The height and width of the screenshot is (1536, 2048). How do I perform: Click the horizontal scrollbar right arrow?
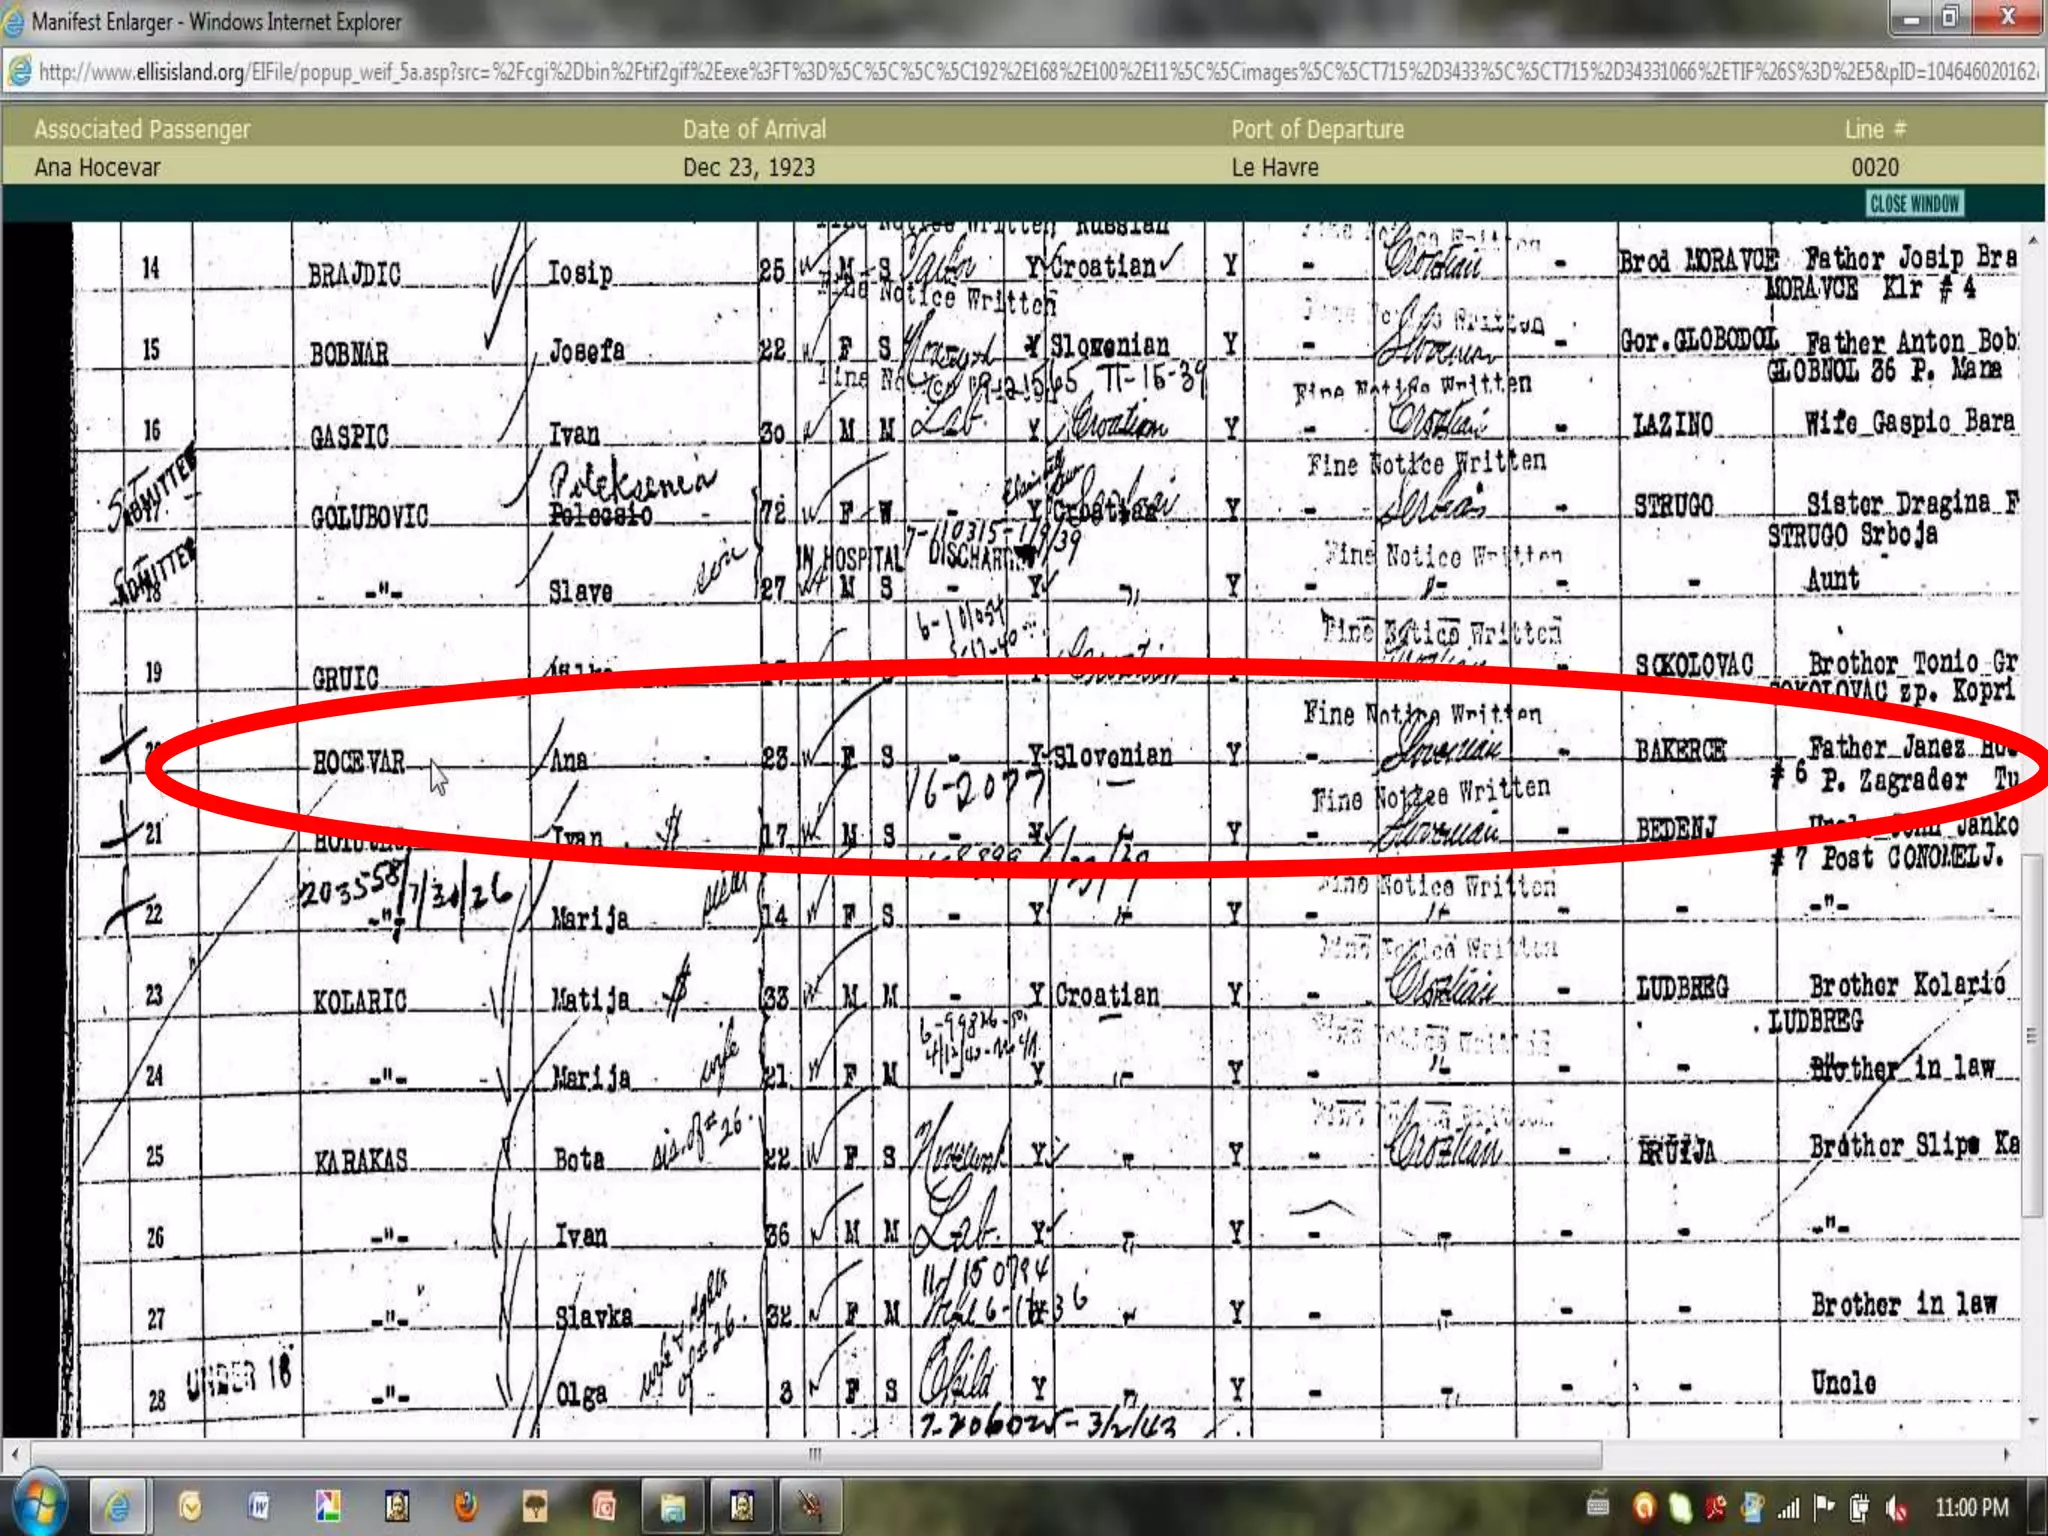tap(2006, 1454)
